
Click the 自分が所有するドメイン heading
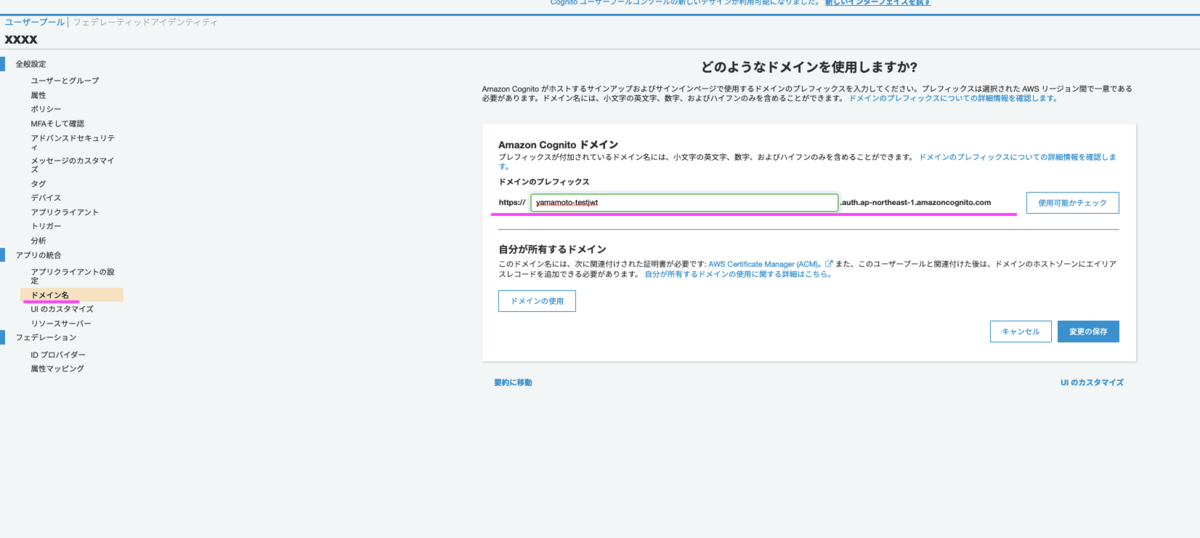[552, 248]
